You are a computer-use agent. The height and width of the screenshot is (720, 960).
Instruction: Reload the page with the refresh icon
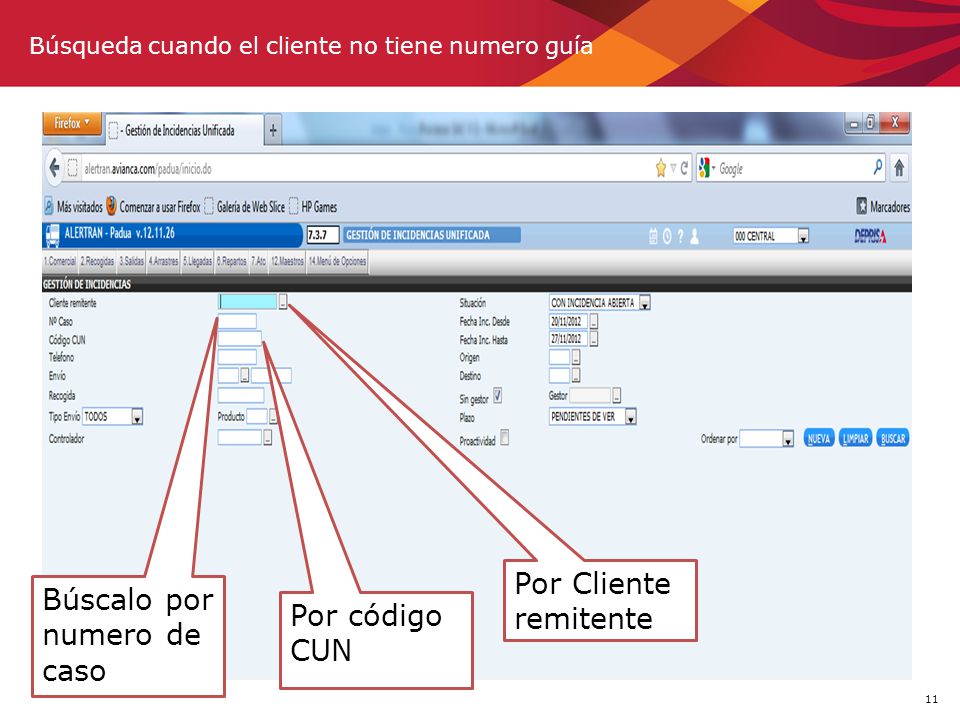point(684,168)
